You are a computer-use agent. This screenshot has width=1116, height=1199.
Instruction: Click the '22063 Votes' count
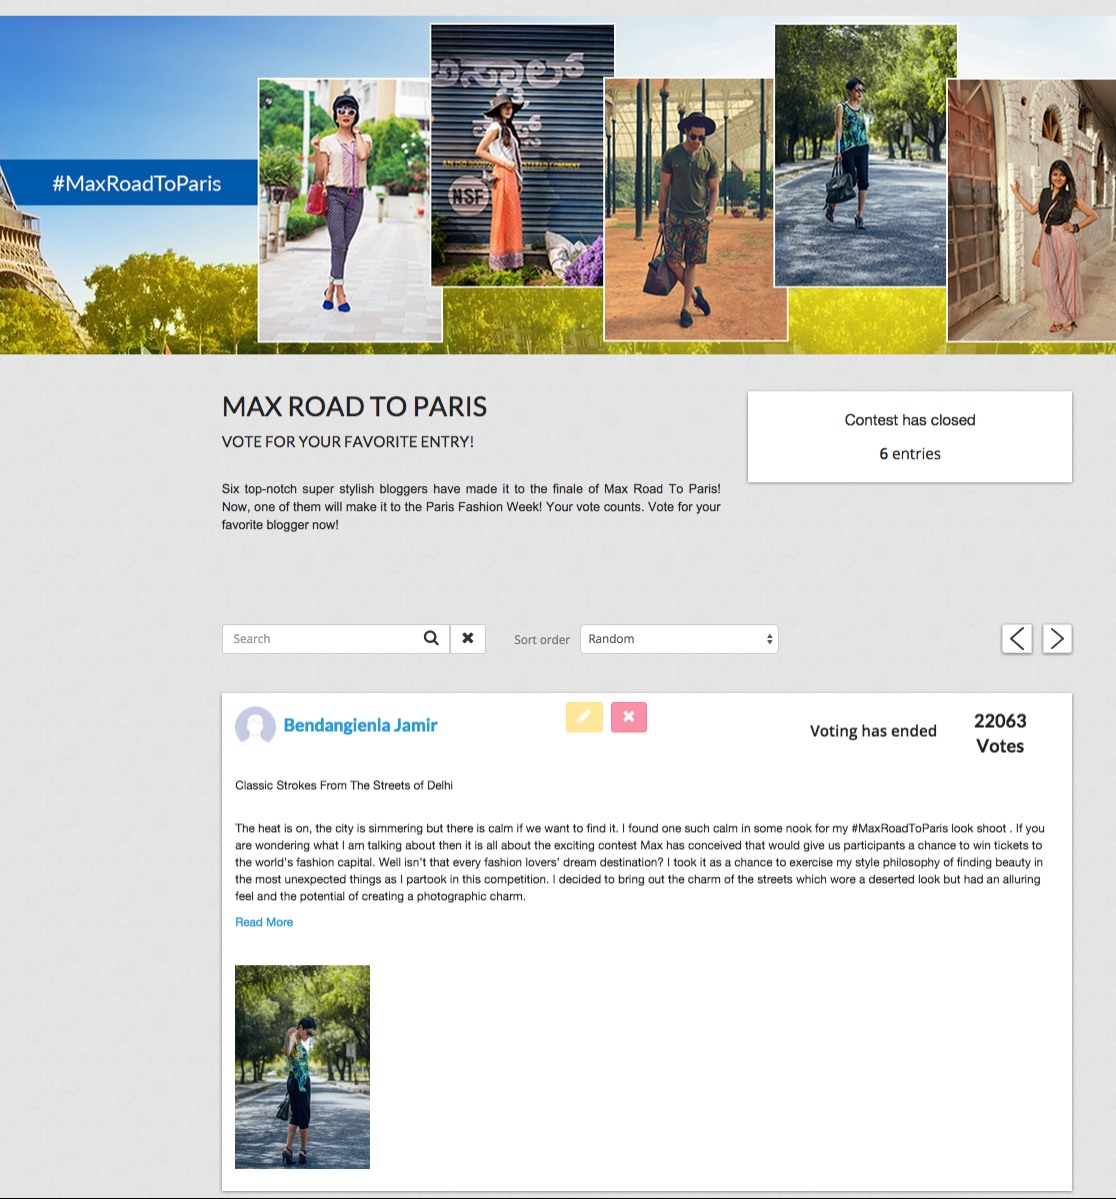[x=1000, y=733]
